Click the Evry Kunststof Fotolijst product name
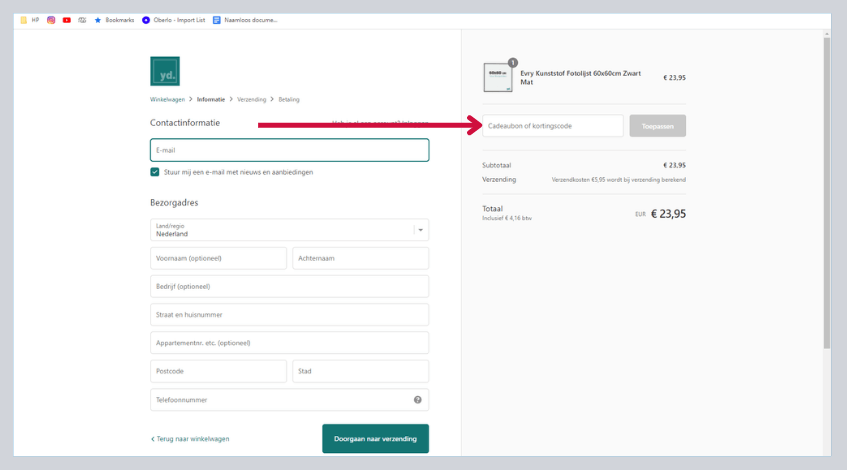Image resolution: width=847 pixels, height=470 pixels. point(581,78)
